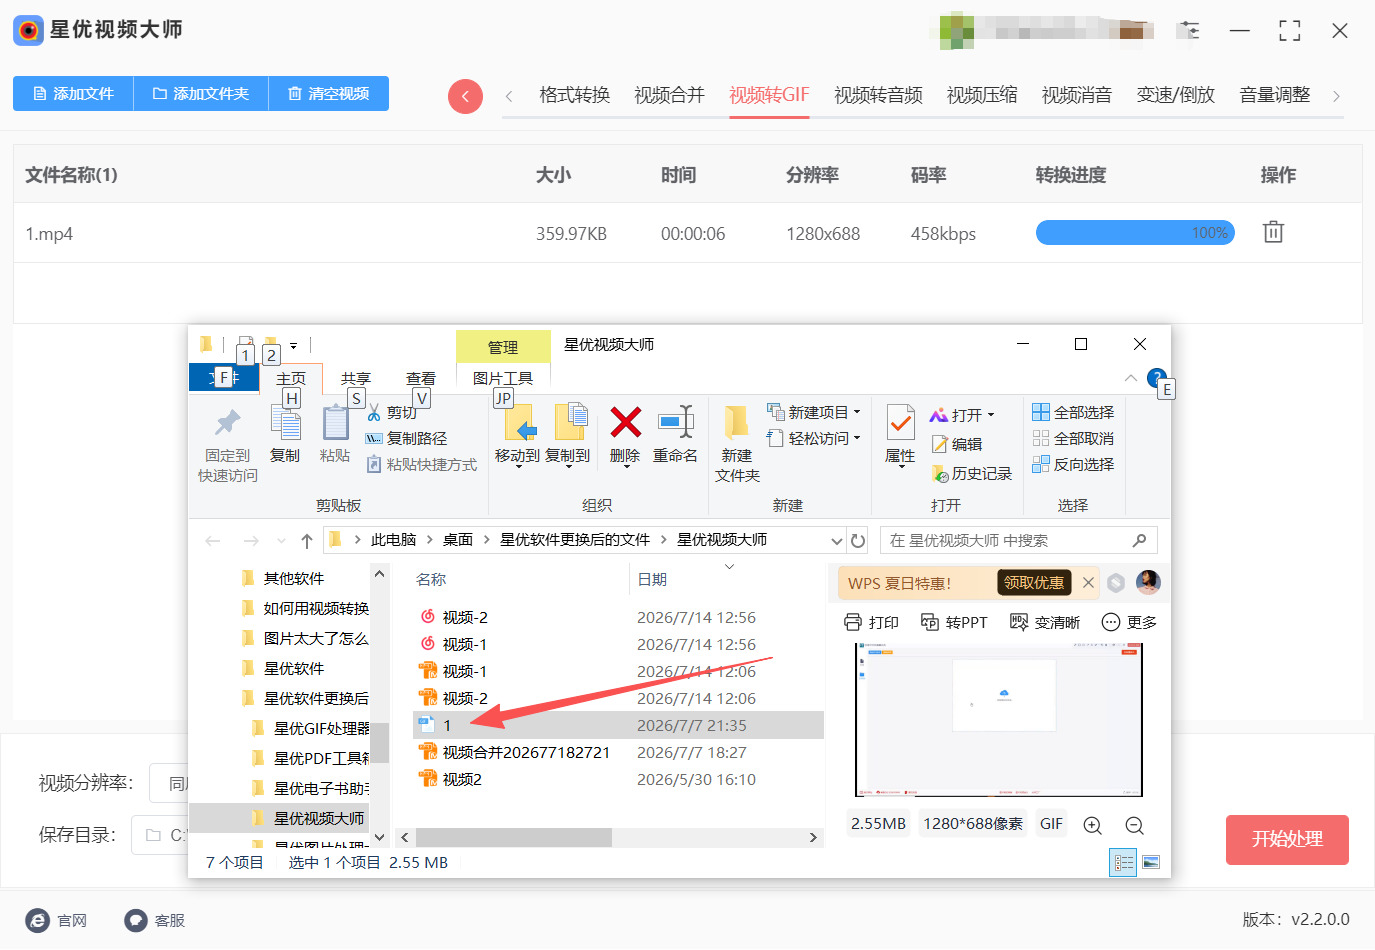Switch to the 视频压缩 tab
The image size is (1375, 950).
tap(982, 95)
